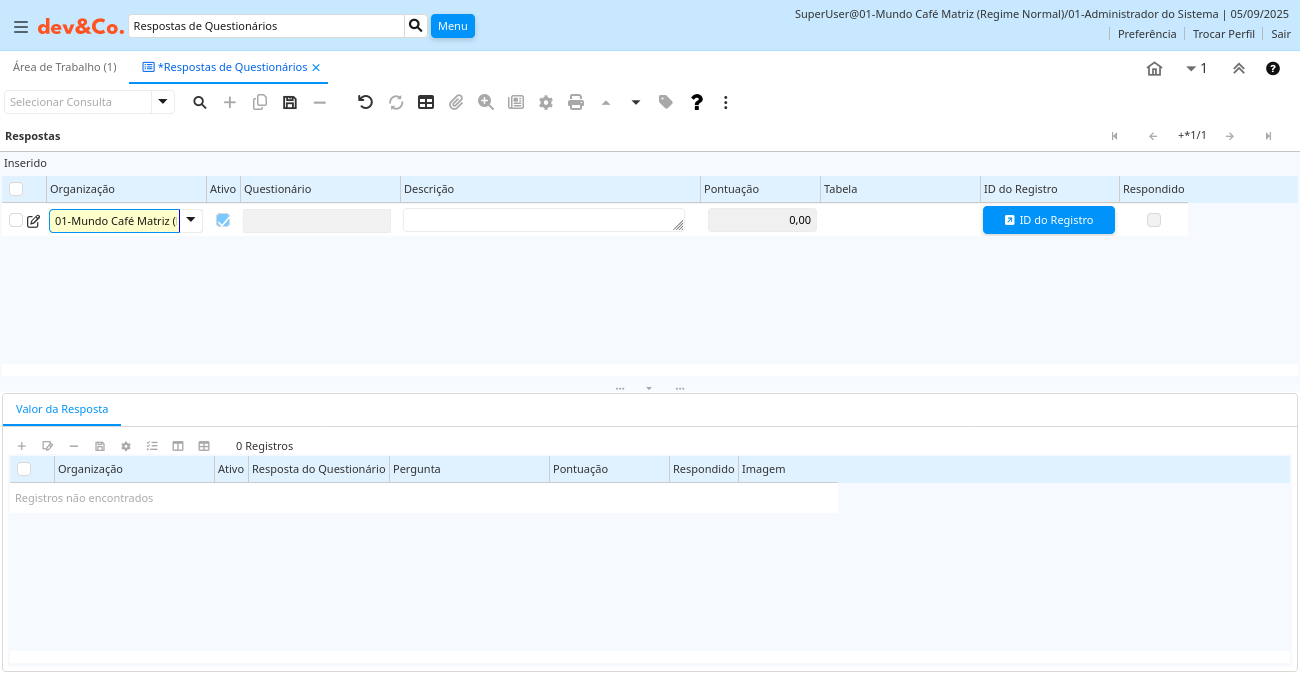The image size is (1300, 674).
Task: Click the Save record floppy disk icon
Action: pos(290,102)
